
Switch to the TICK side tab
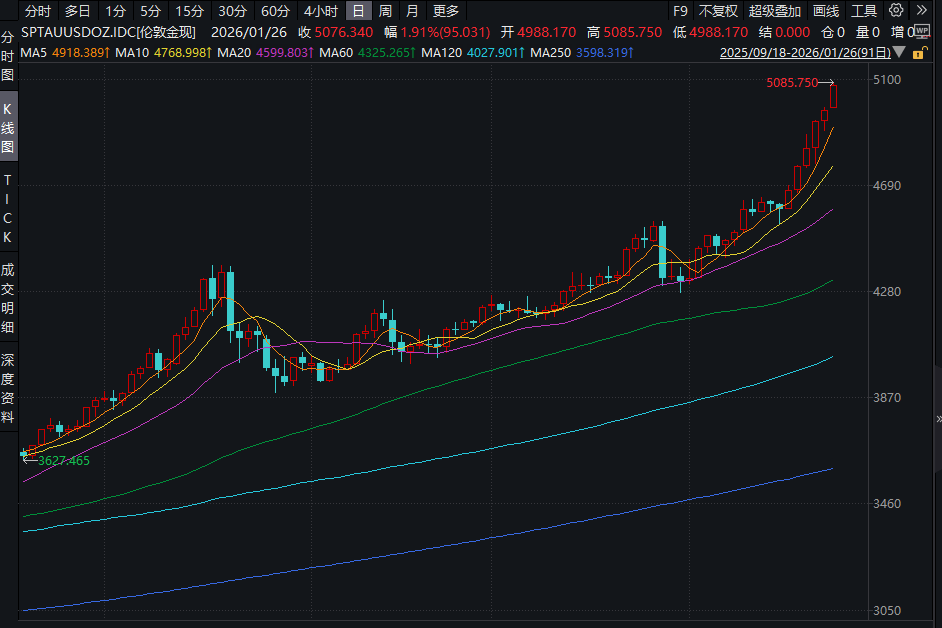click(x=8, y=208)
